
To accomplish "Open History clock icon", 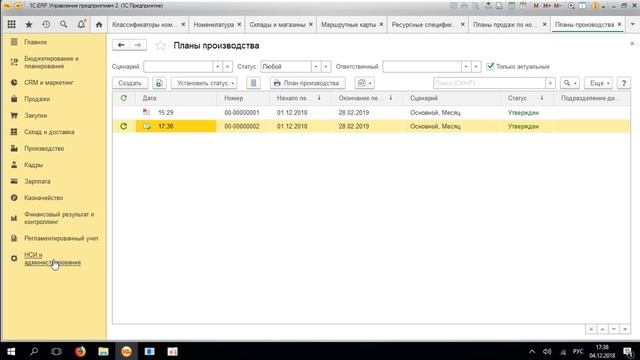I will pyautogui.click(x=46, y=24).
